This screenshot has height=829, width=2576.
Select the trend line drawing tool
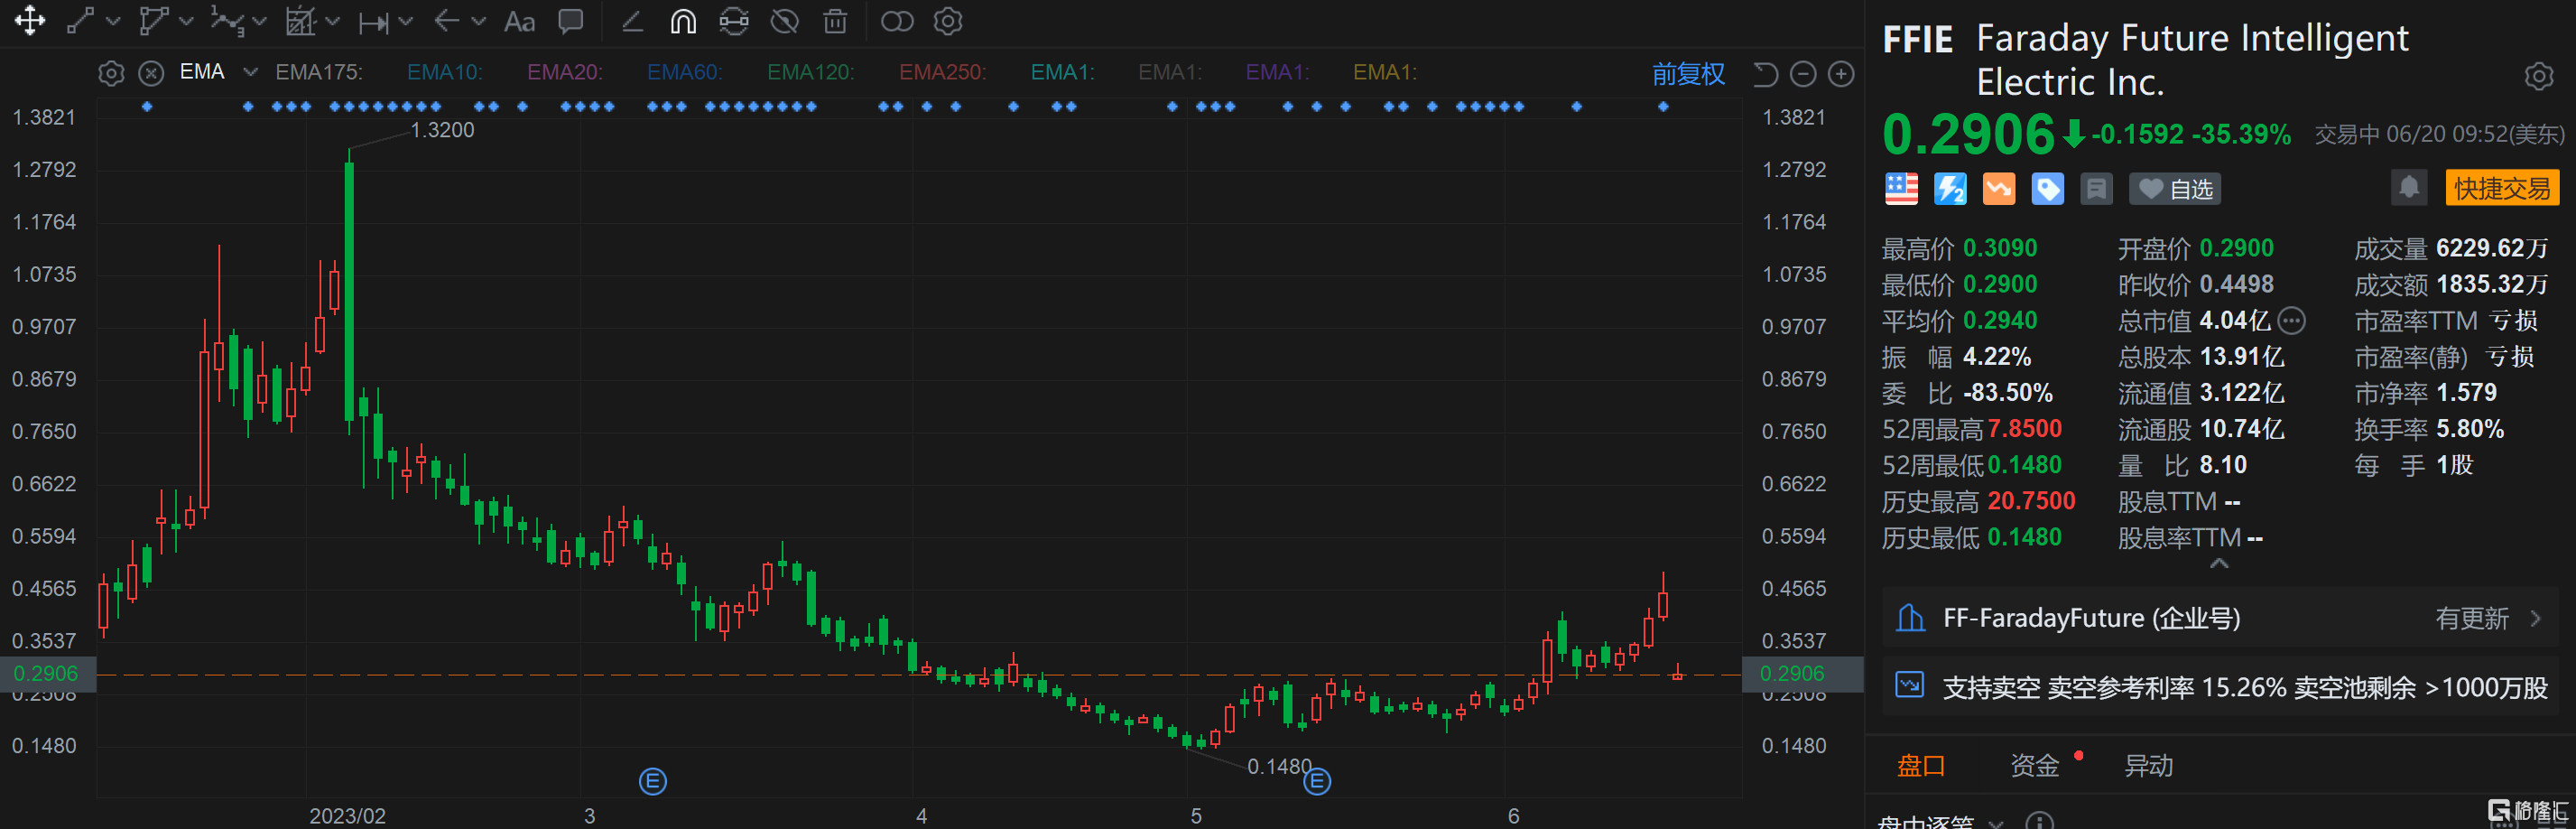(x=81, y=21)
